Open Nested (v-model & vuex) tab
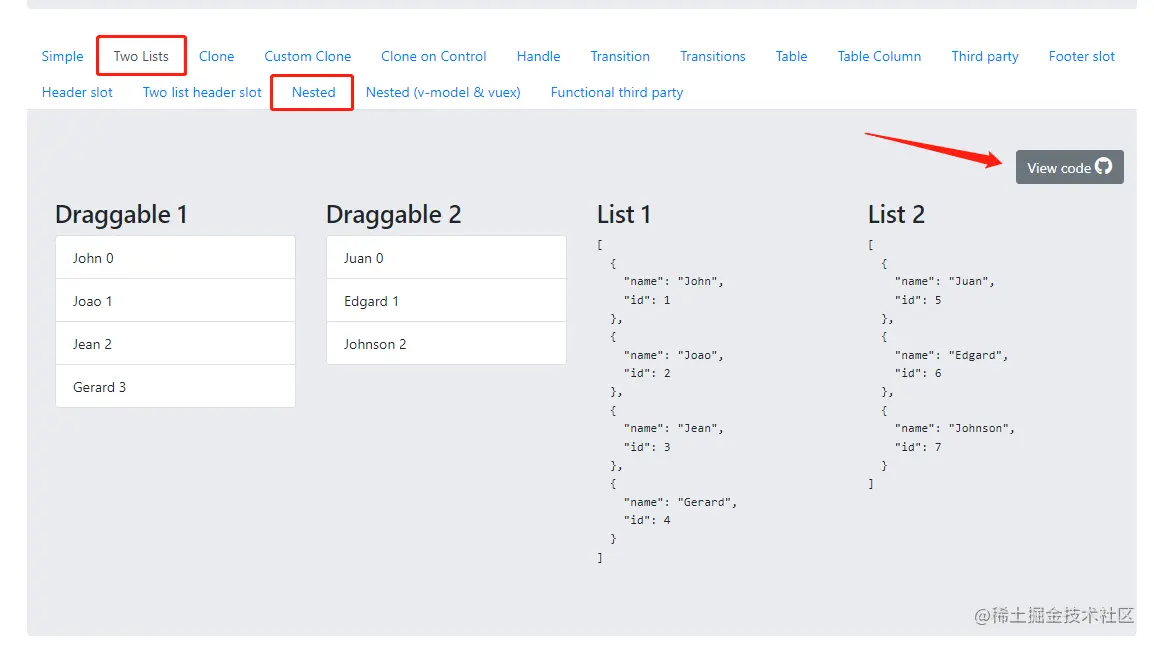Screen dimensions: 1154x645 click(443, 92)
